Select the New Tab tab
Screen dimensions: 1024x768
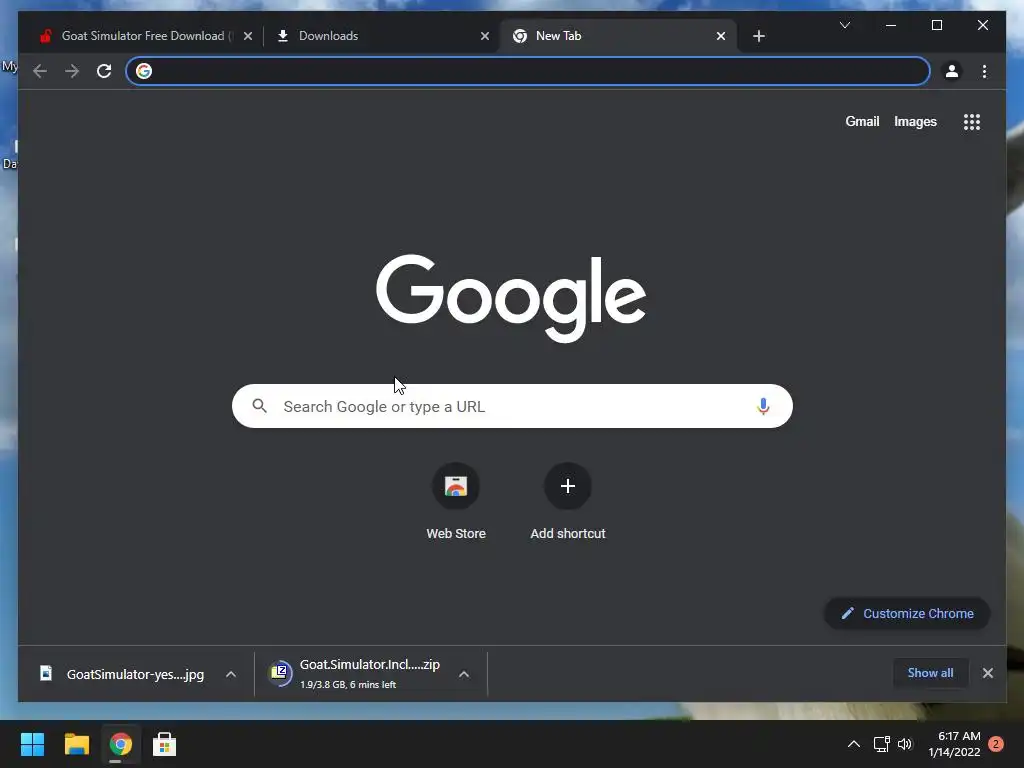(618, 36)
